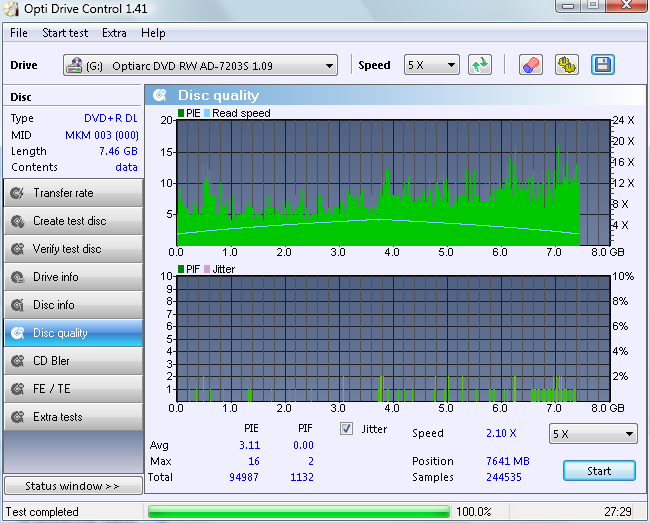Click the blue Read speed legend swatch
This screenshot has height=523, width=650.
coord(207,113)
